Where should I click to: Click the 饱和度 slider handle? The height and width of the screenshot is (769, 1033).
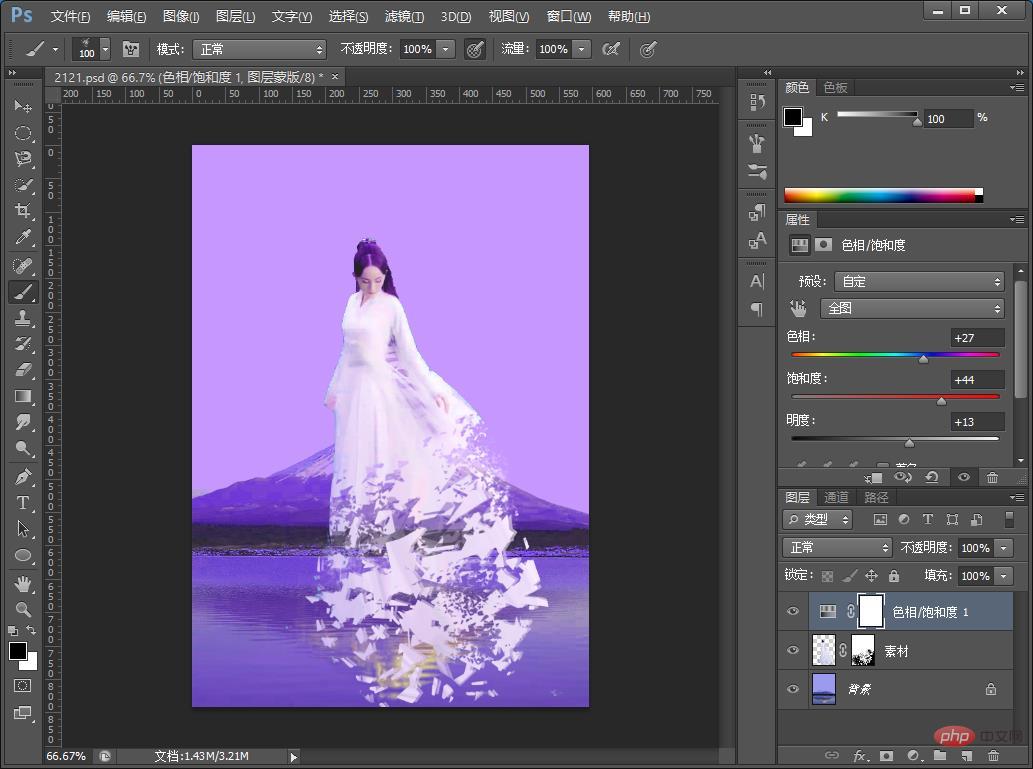[941, 400]
